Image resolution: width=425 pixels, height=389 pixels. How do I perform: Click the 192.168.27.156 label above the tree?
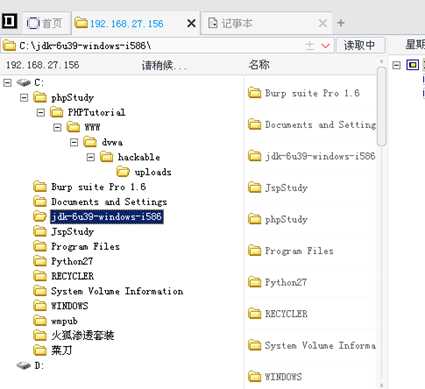tap(43, 65)
